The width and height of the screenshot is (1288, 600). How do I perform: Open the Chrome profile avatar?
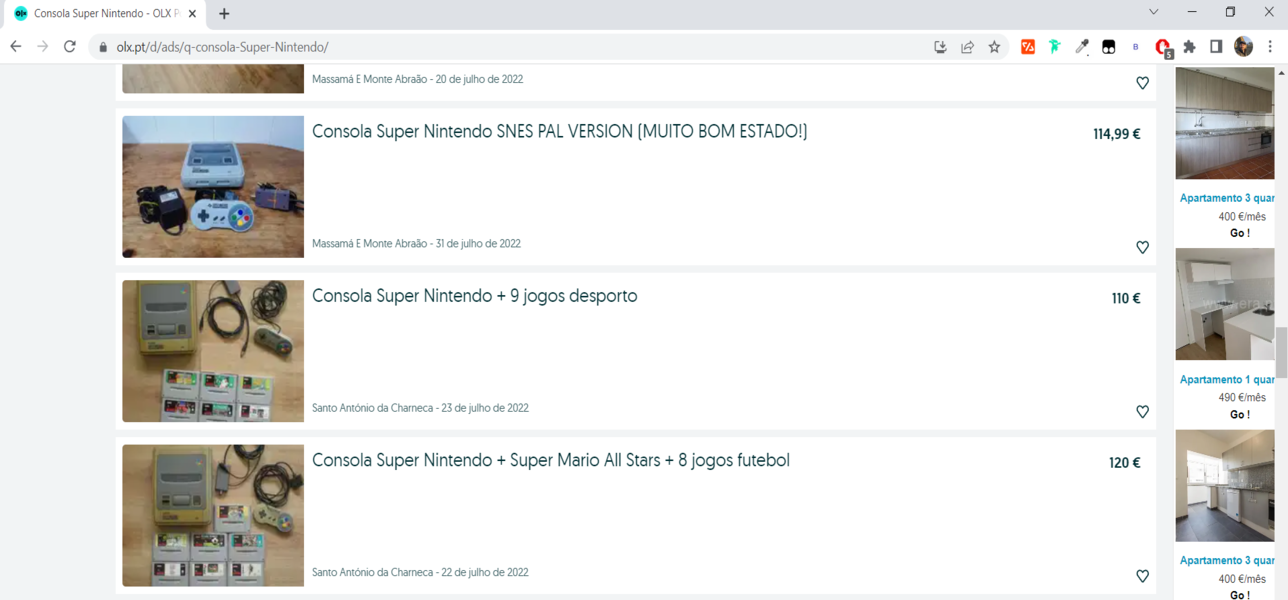coord(1243,47)
